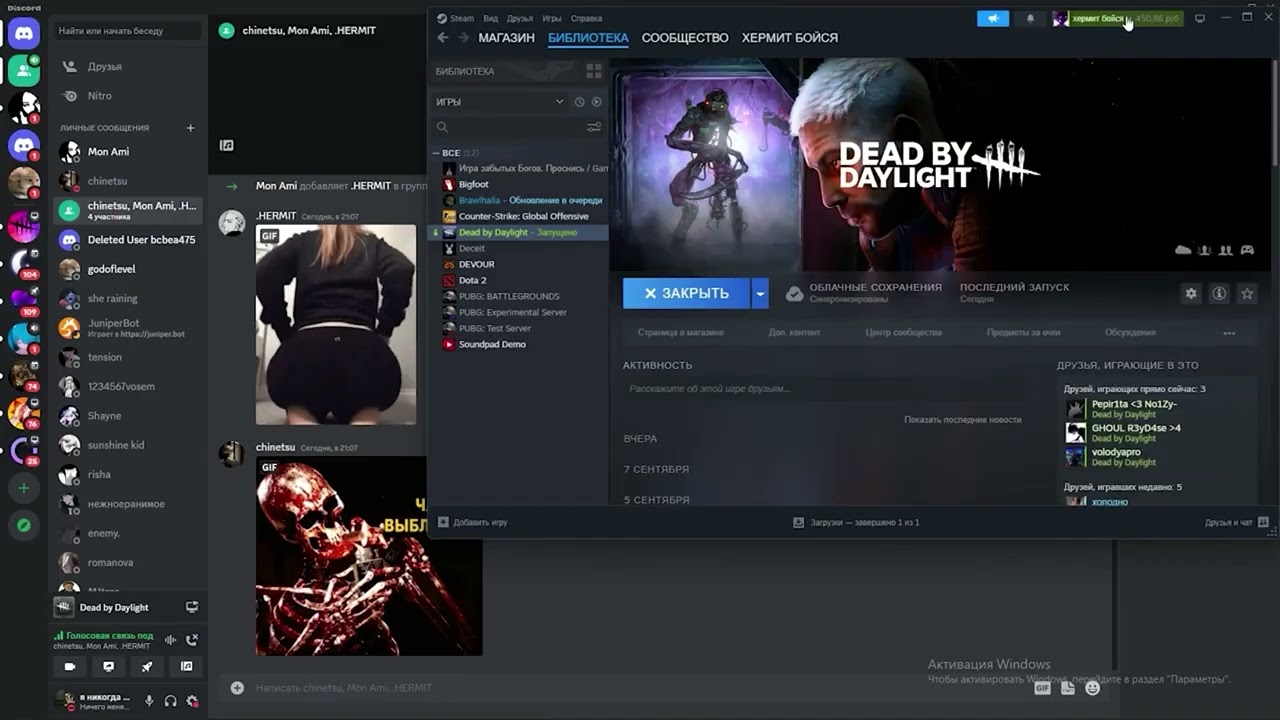Select PUBG: BATTLEGROUNDS in library list
Viewport: 1280px width, 720px height.
pyautogui.click(x=520, y=296)
